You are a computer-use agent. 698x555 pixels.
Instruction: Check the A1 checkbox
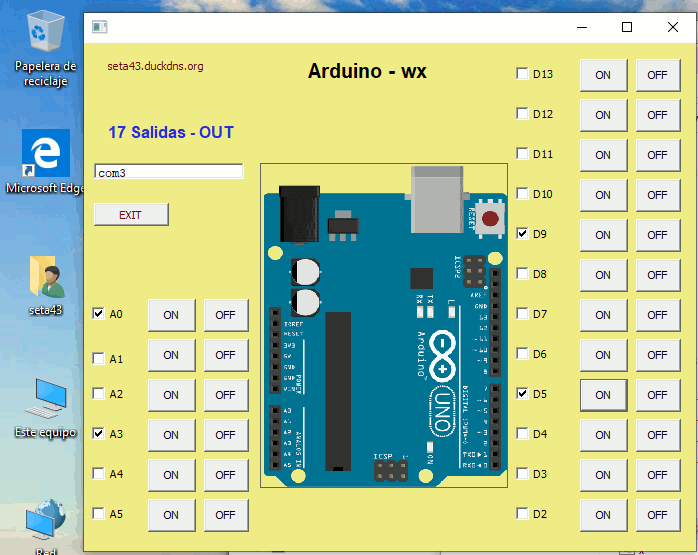(x=98, y=358)
